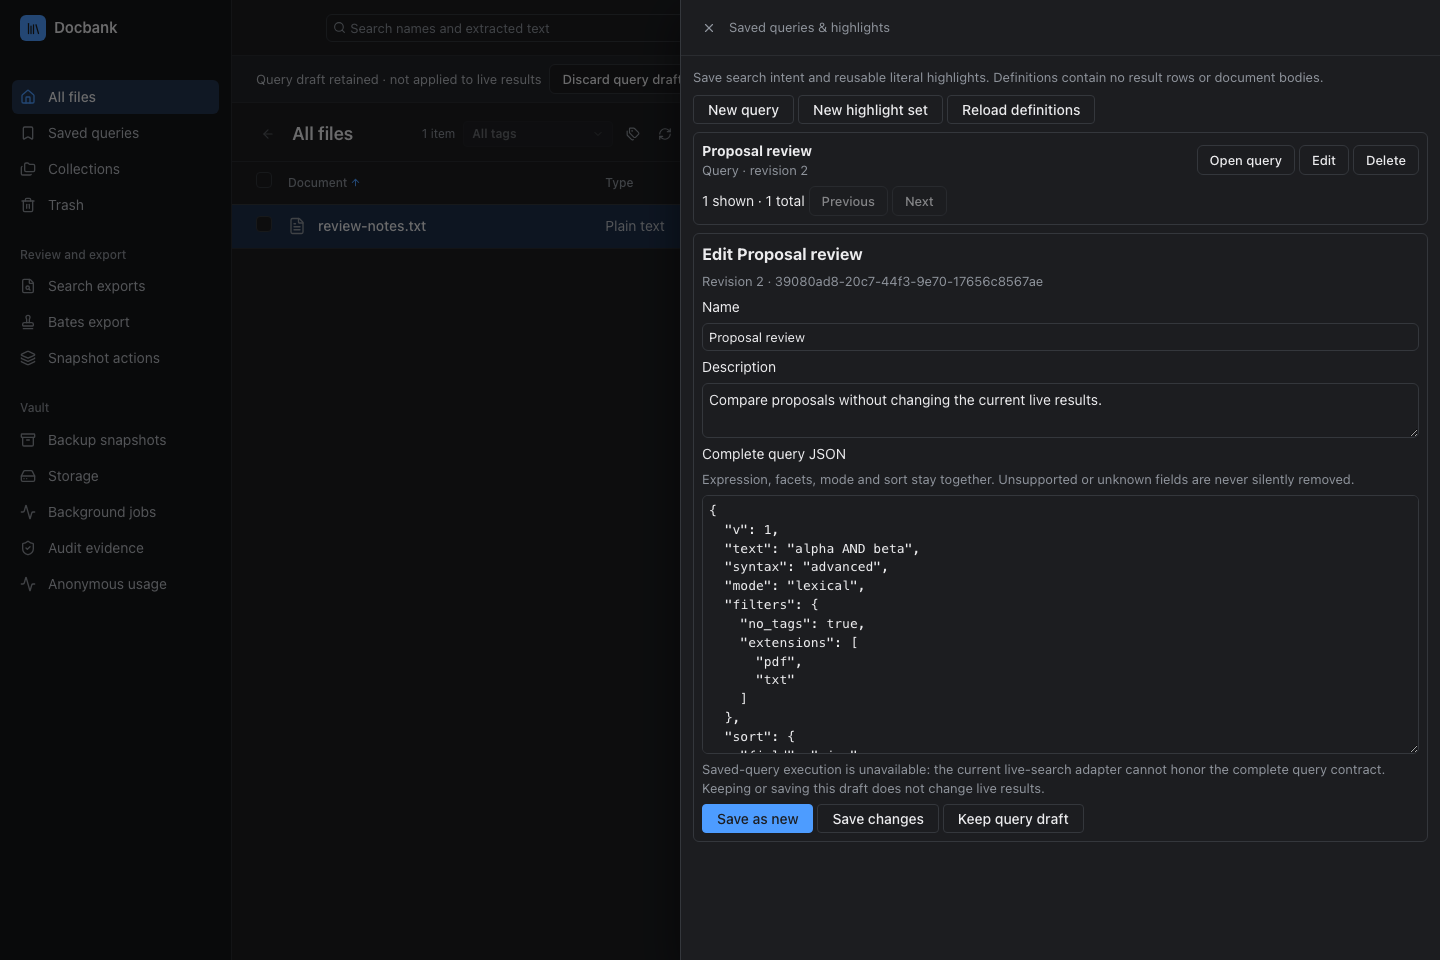Click the Storage drive icon
The height and width of the screenshot is (960, 1440).
[28, 476]
